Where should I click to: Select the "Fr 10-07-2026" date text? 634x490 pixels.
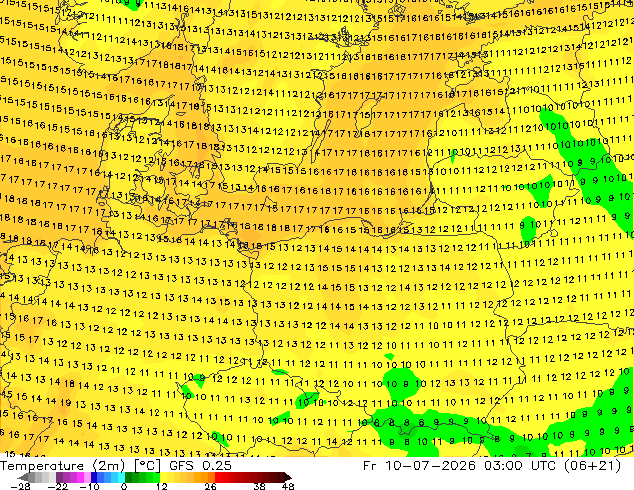click(x=419, y=466)
